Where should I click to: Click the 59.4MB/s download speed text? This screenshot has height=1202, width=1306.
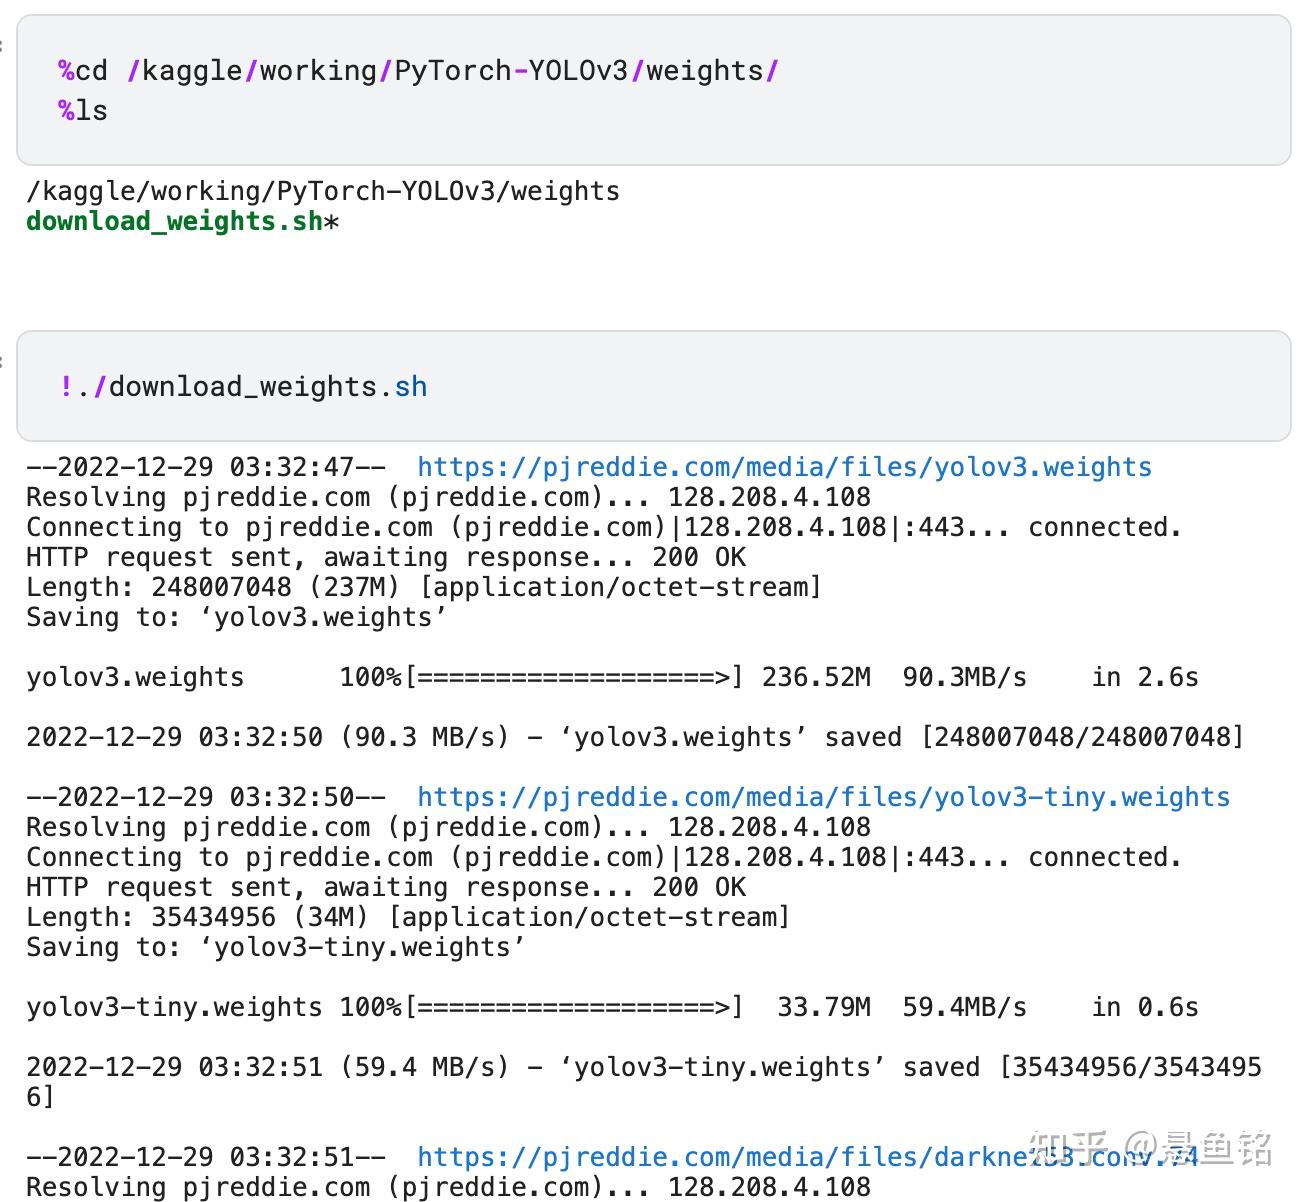(964, 1007)
